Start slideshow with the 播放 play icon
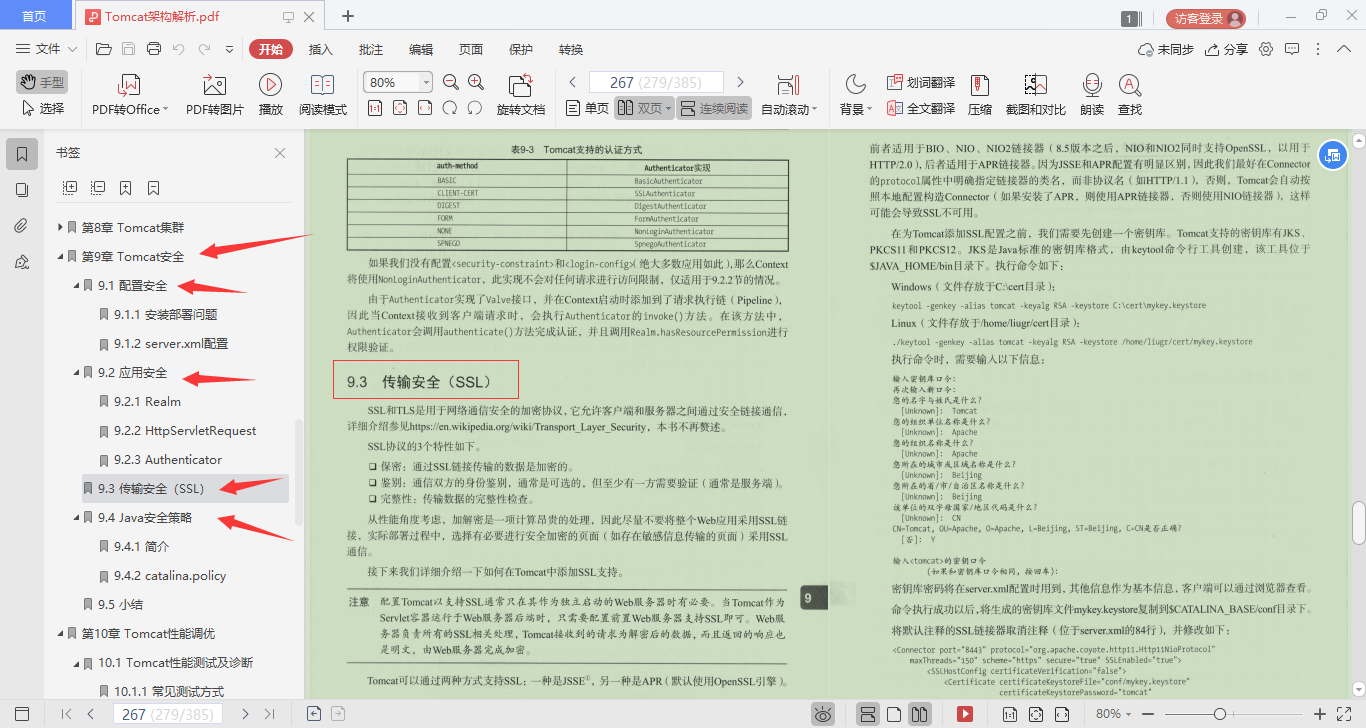 point(270,93)
